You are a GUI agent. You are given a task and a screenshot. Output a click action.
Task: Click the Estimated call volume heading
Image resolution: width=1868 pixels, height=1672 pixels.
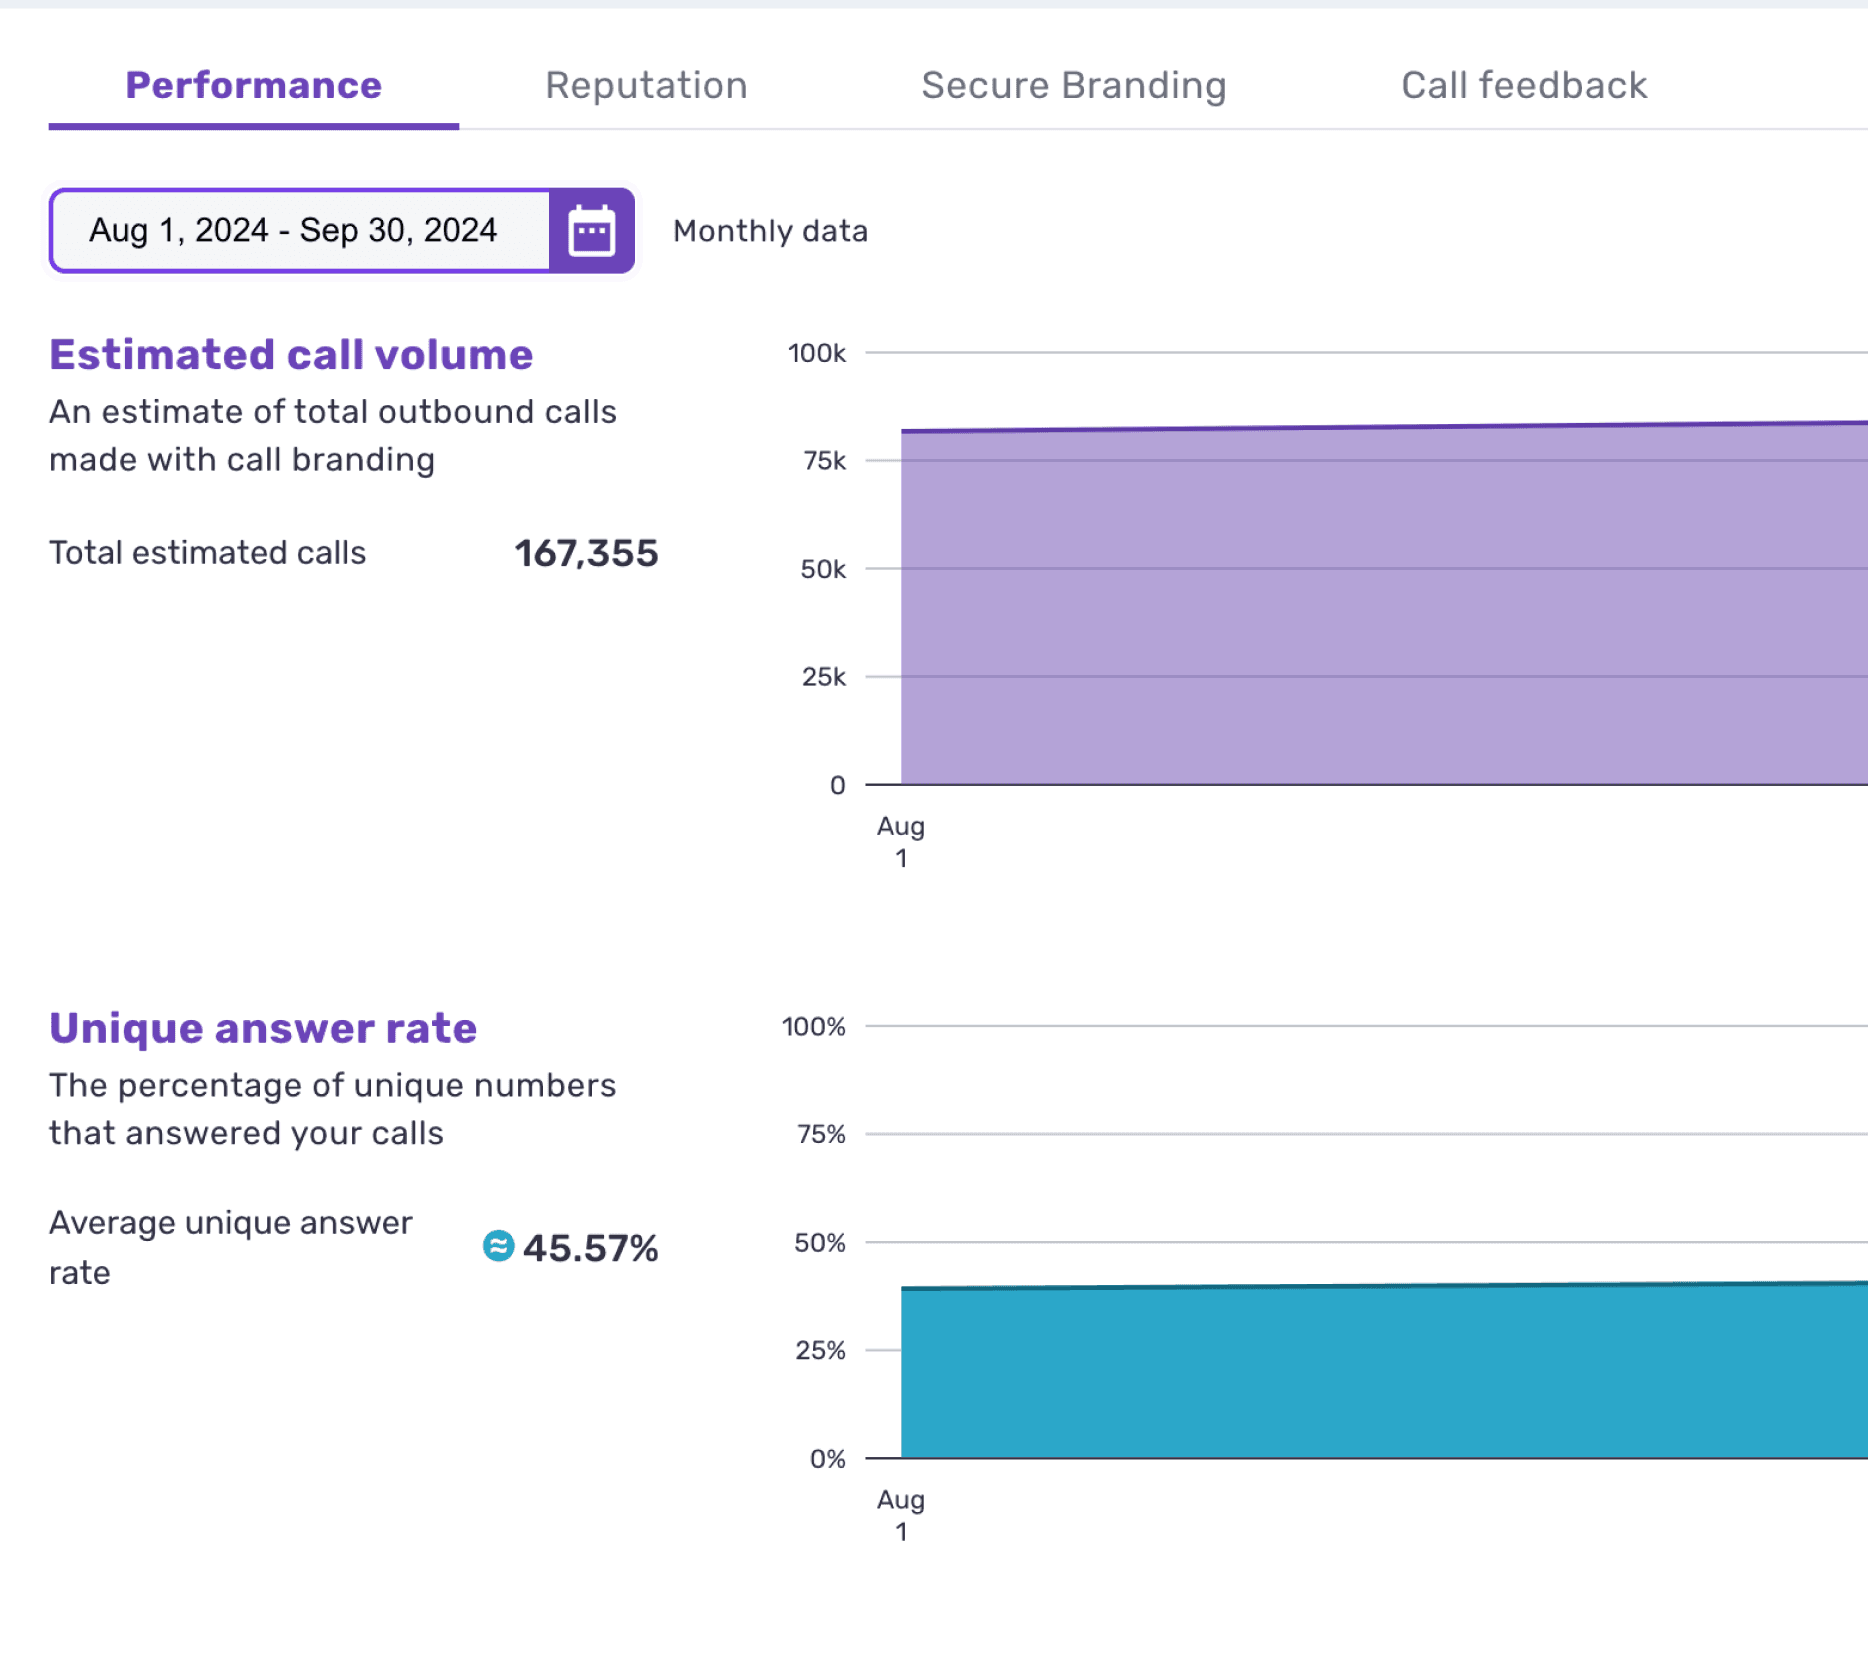tap(291, 355)
